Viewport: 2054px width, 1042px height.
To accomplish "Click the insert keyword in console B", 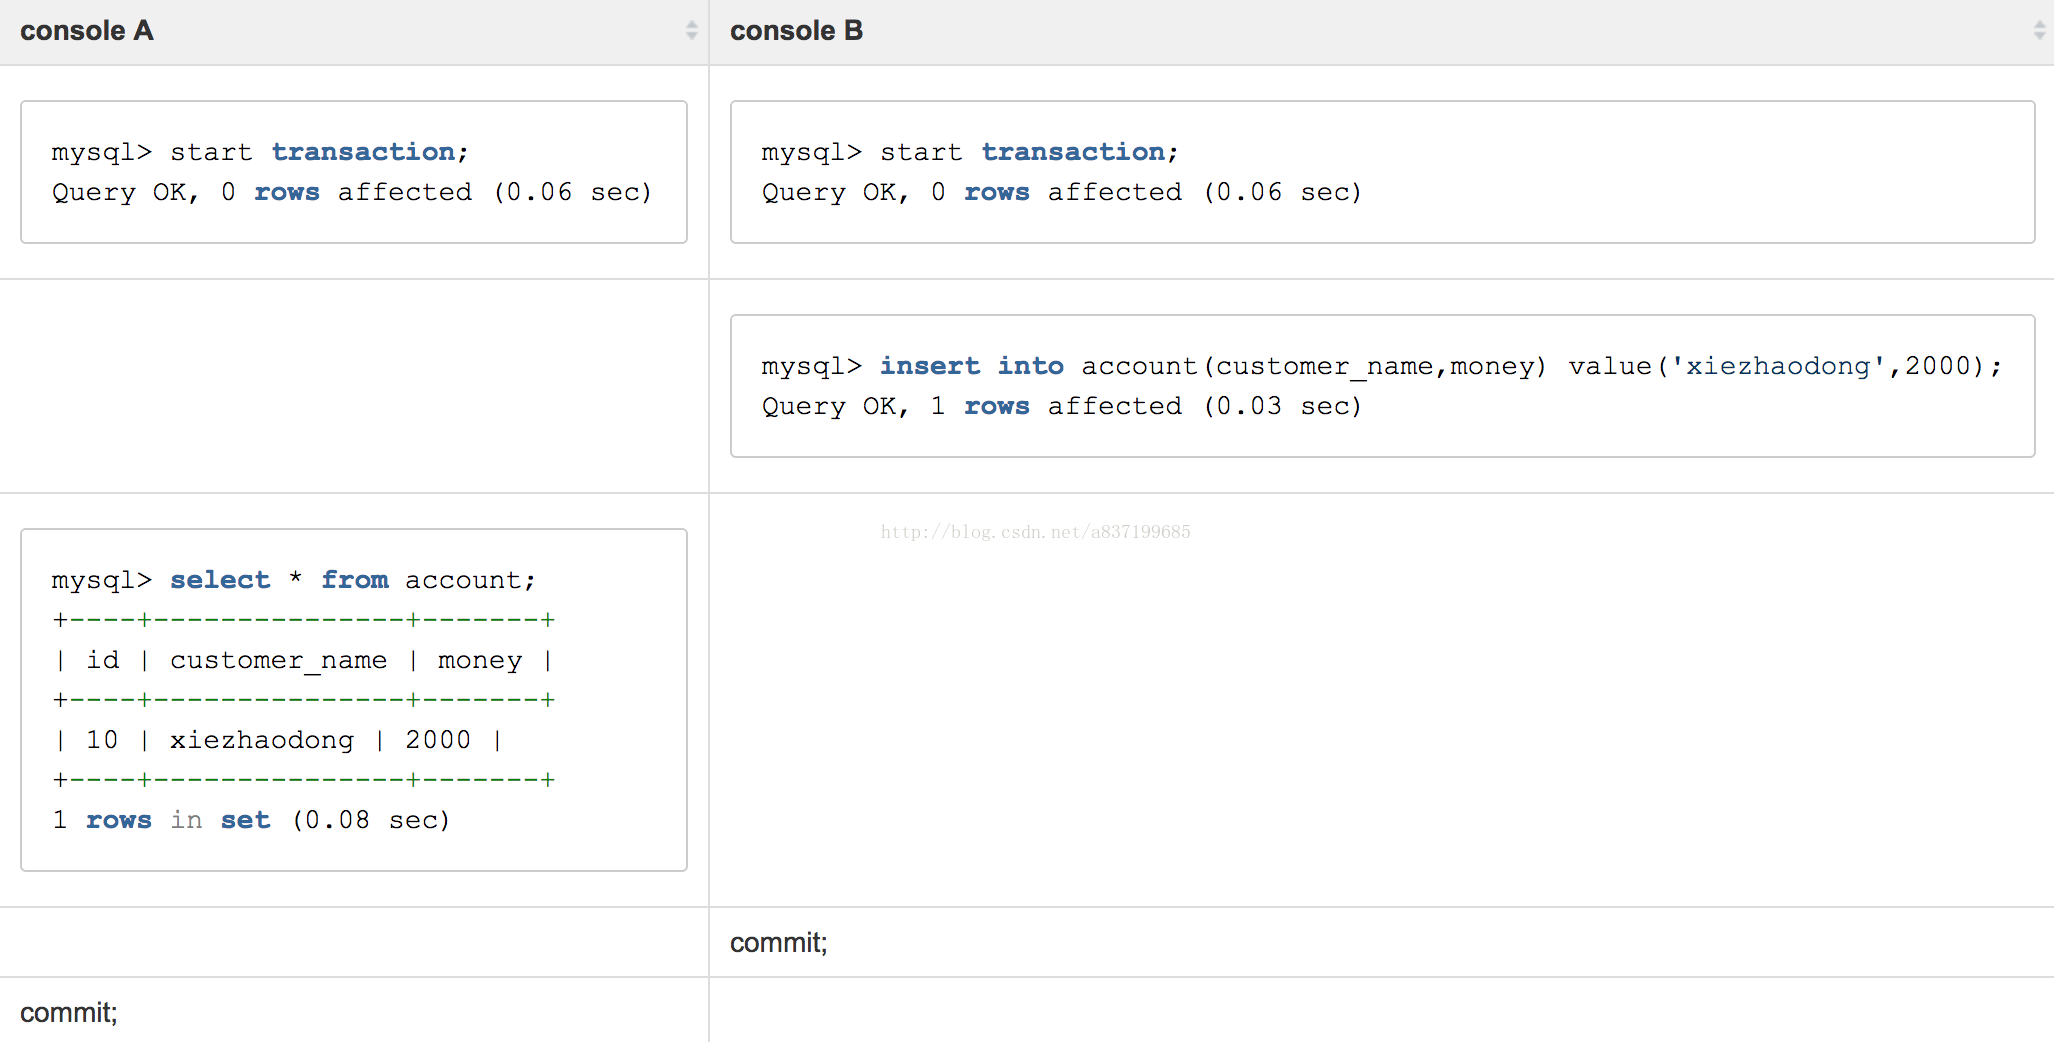I will 929,366.
